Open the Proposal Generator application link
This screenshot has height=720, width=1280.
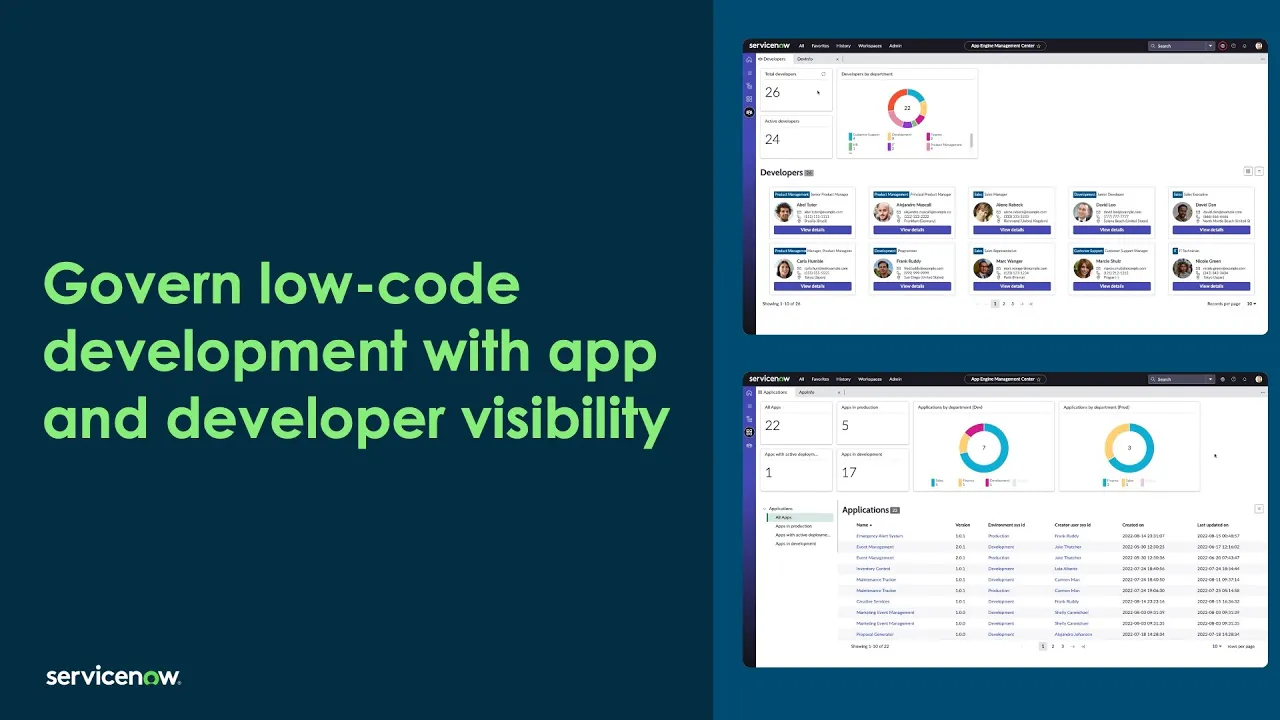click(x=875, y=634)
